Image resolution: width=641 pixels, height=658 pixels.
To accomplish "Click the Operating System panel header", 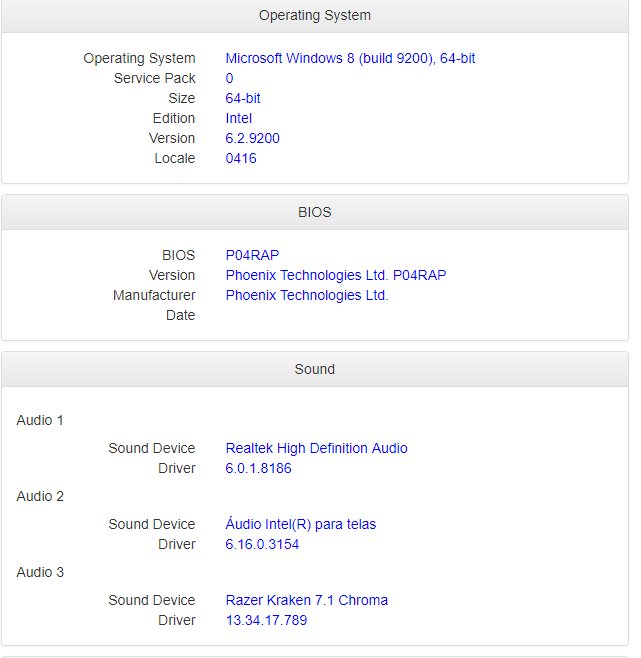I will pyautogui.click(x=314, y=16).
